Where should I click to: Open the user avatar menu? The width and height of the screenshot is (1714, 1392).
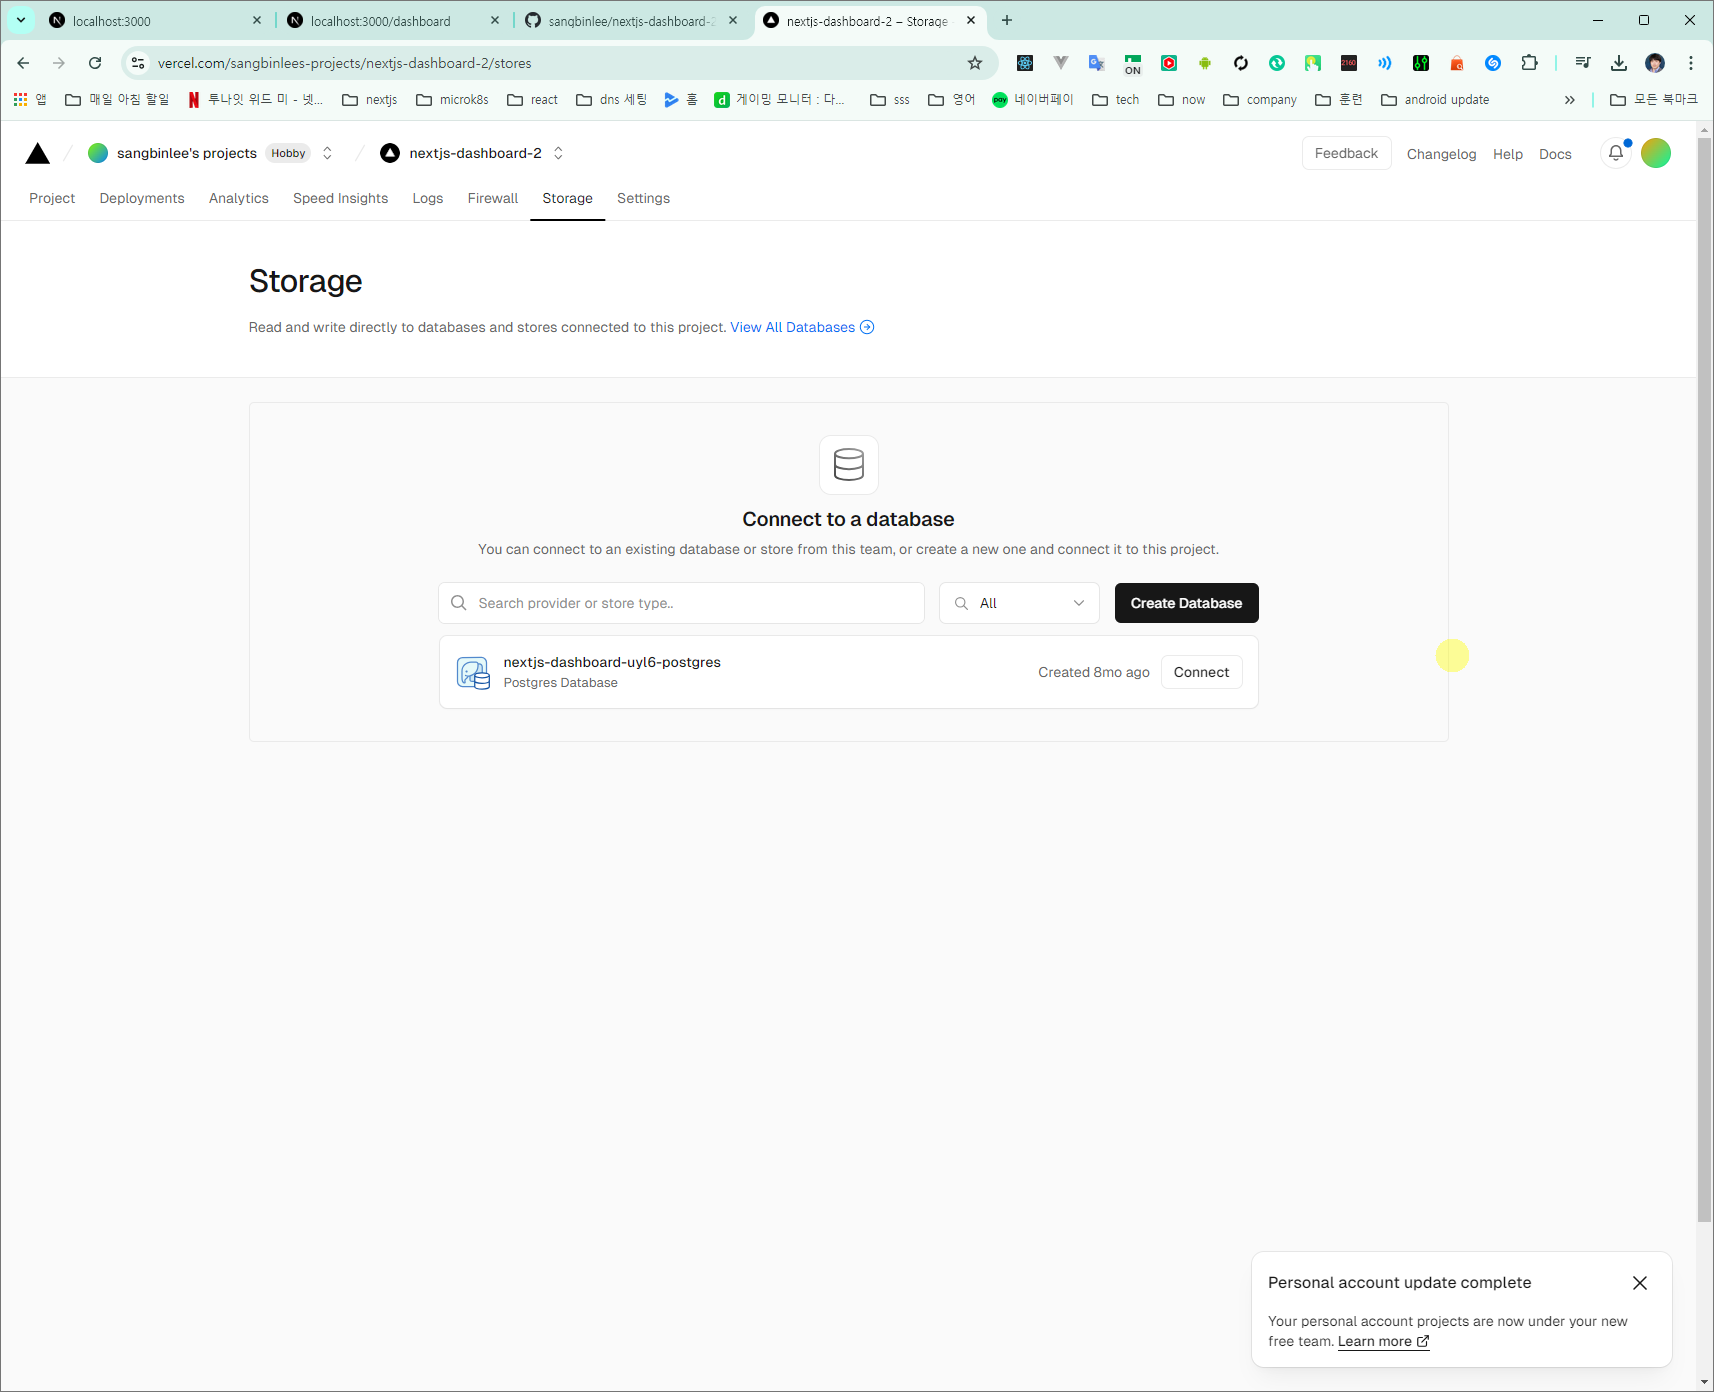pyautogui.click(x=1656, y=153)
